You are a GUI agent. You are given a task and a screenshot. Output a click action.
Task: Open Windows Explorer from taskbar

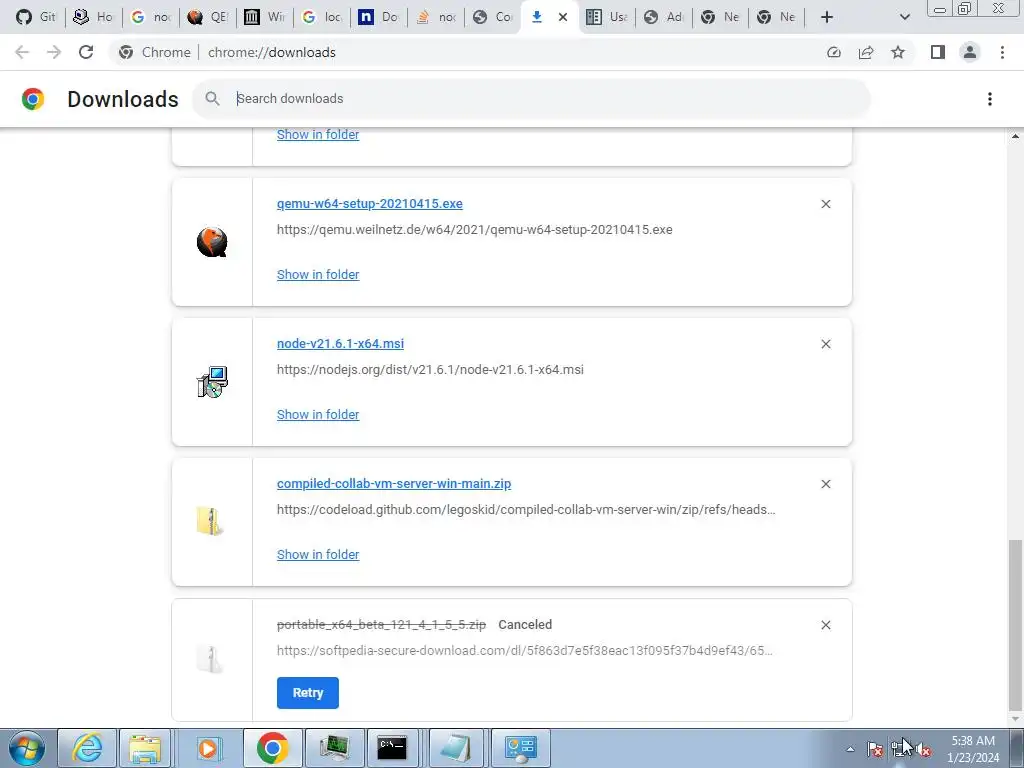145,748
